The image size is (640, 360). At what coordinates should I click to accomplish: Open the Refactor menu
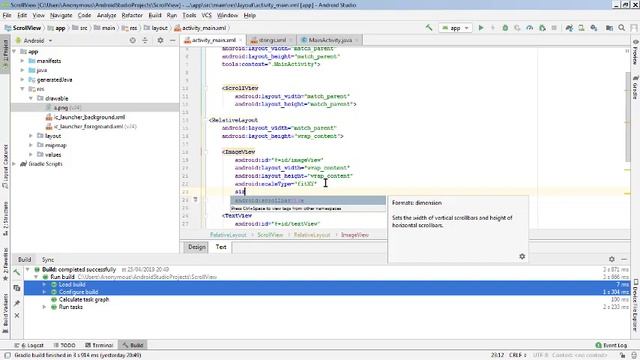[x=132, y=15]
